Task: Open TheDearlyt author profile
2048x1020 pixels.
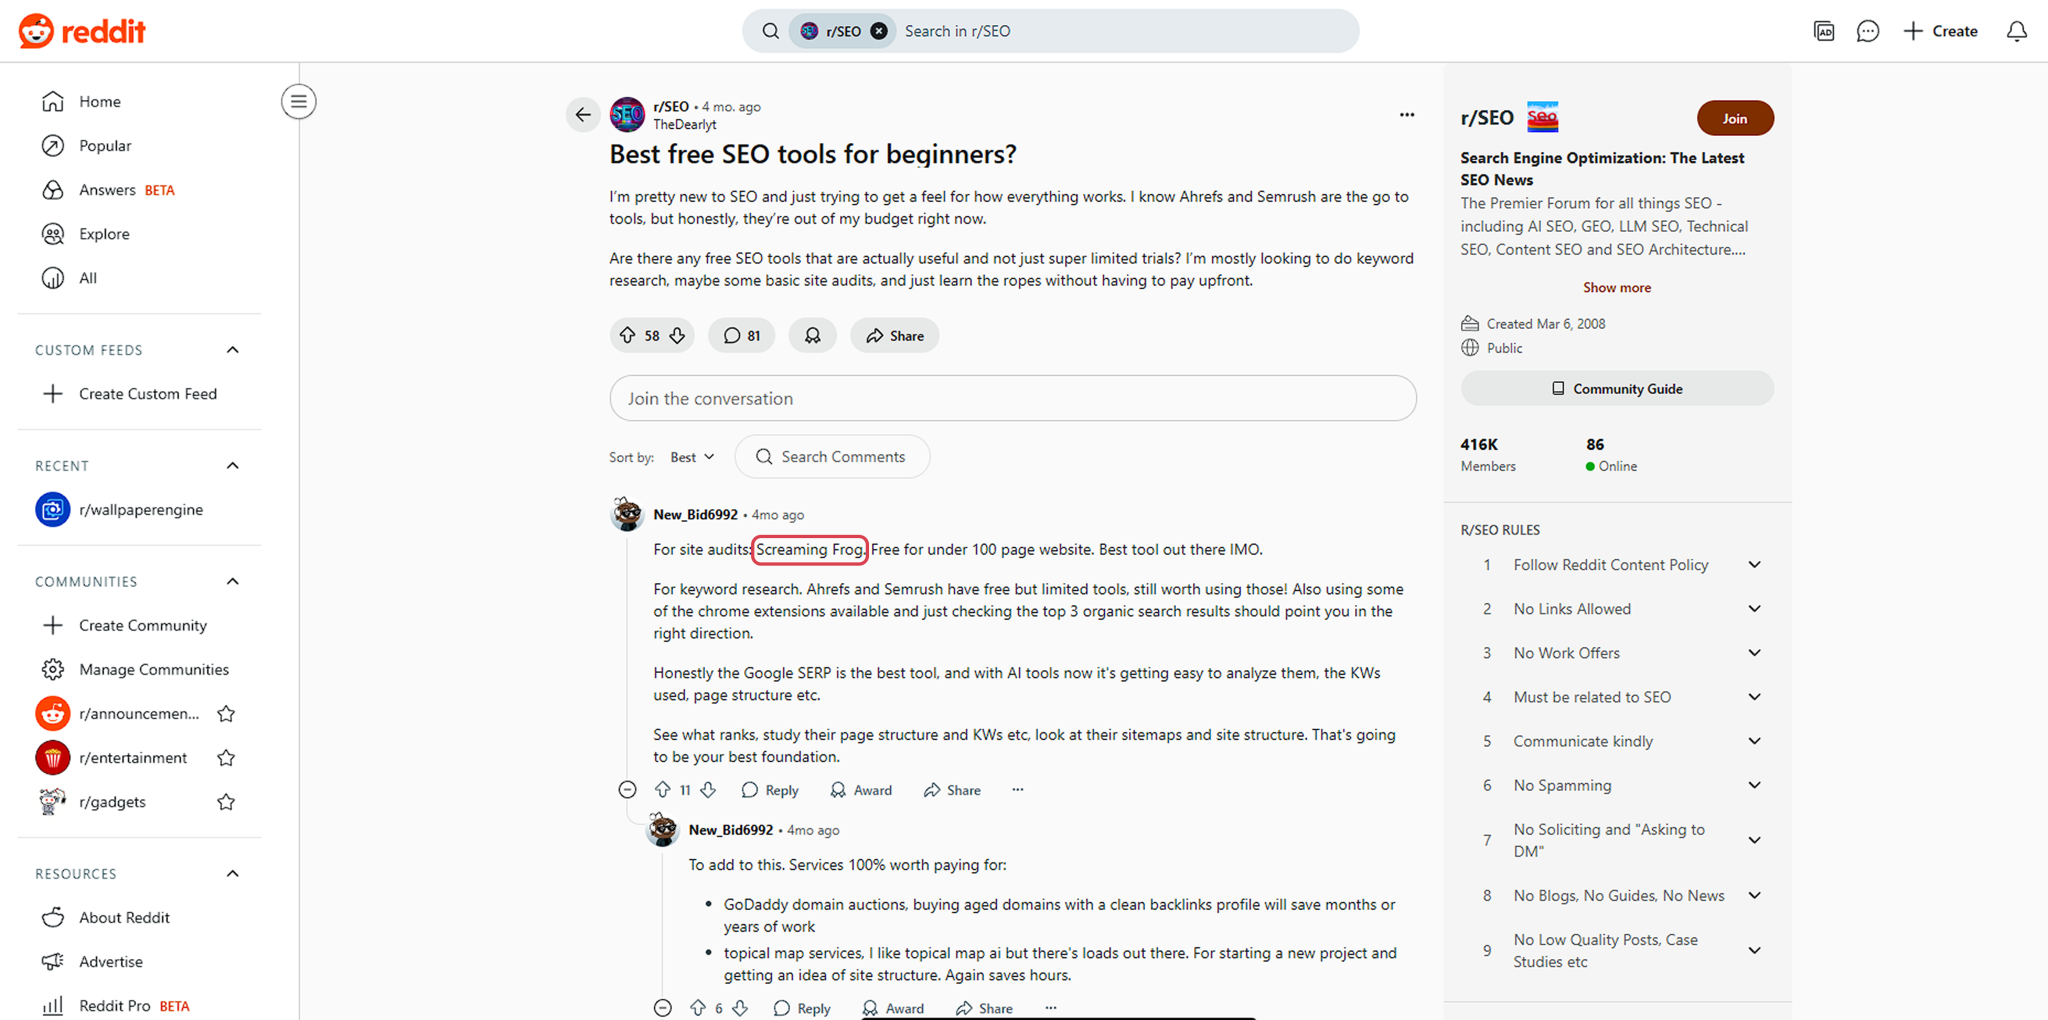Action: (685, 125)
